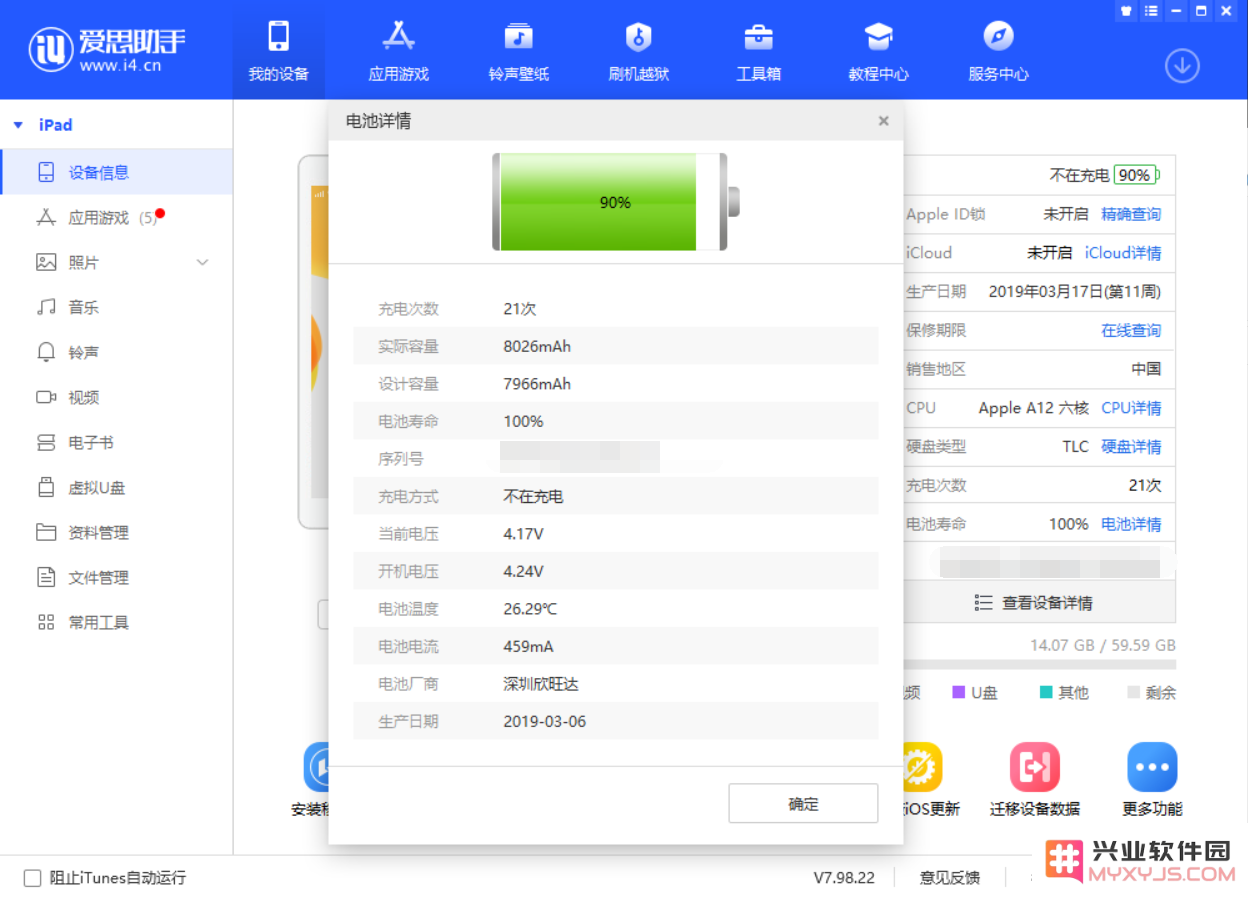Screen dimensions: 1248x898
Task: Open the 刷机越狱 tab
Action: point(638,50)
